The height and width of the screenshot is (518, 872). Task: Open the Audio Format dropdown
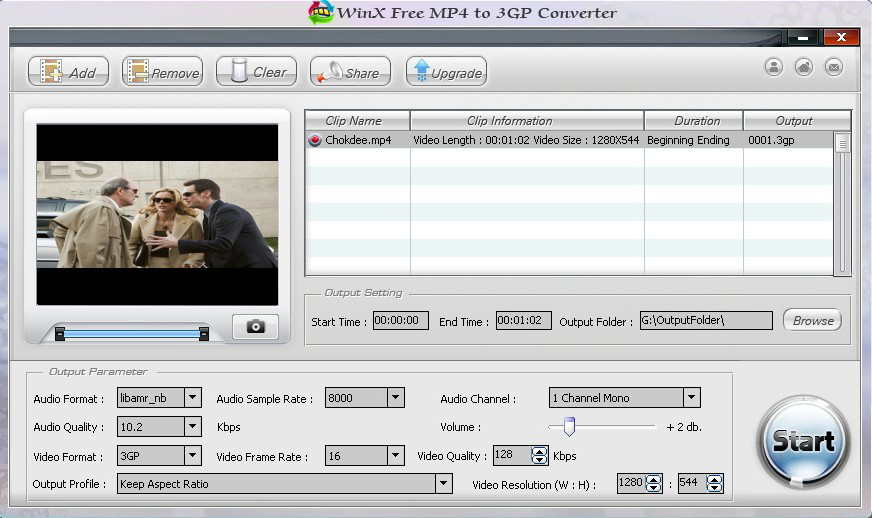tap(192, 398)
